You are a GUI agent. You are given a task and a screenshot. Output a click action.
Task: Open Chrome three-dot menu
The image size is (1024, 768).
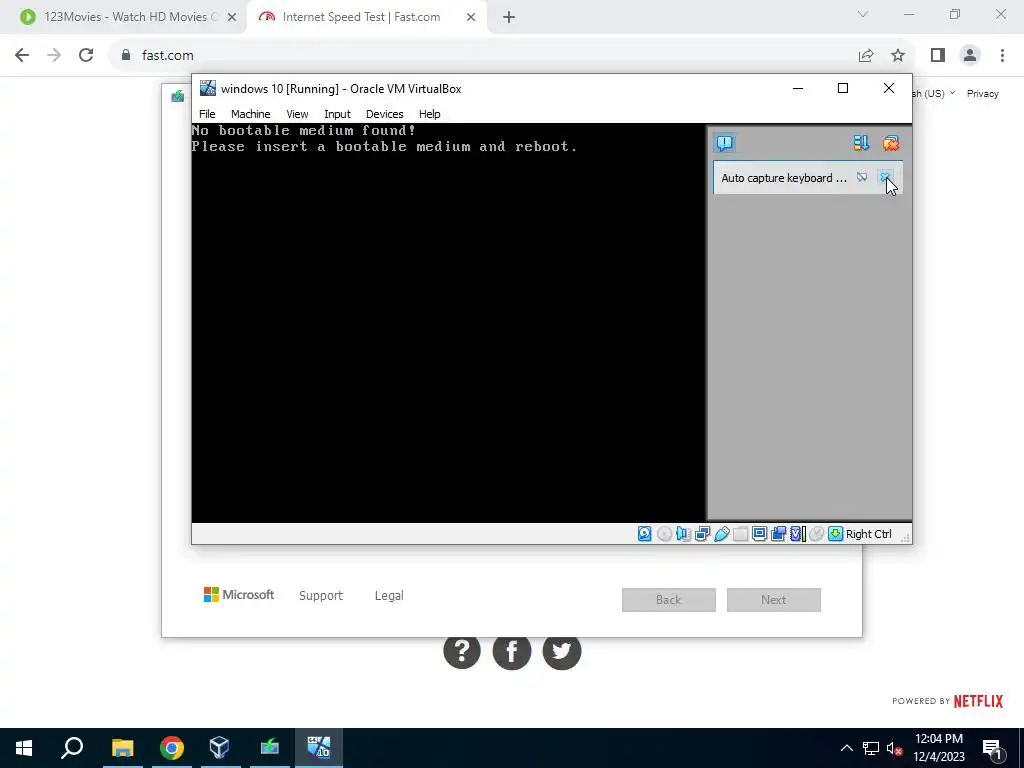coord(1002,56)
